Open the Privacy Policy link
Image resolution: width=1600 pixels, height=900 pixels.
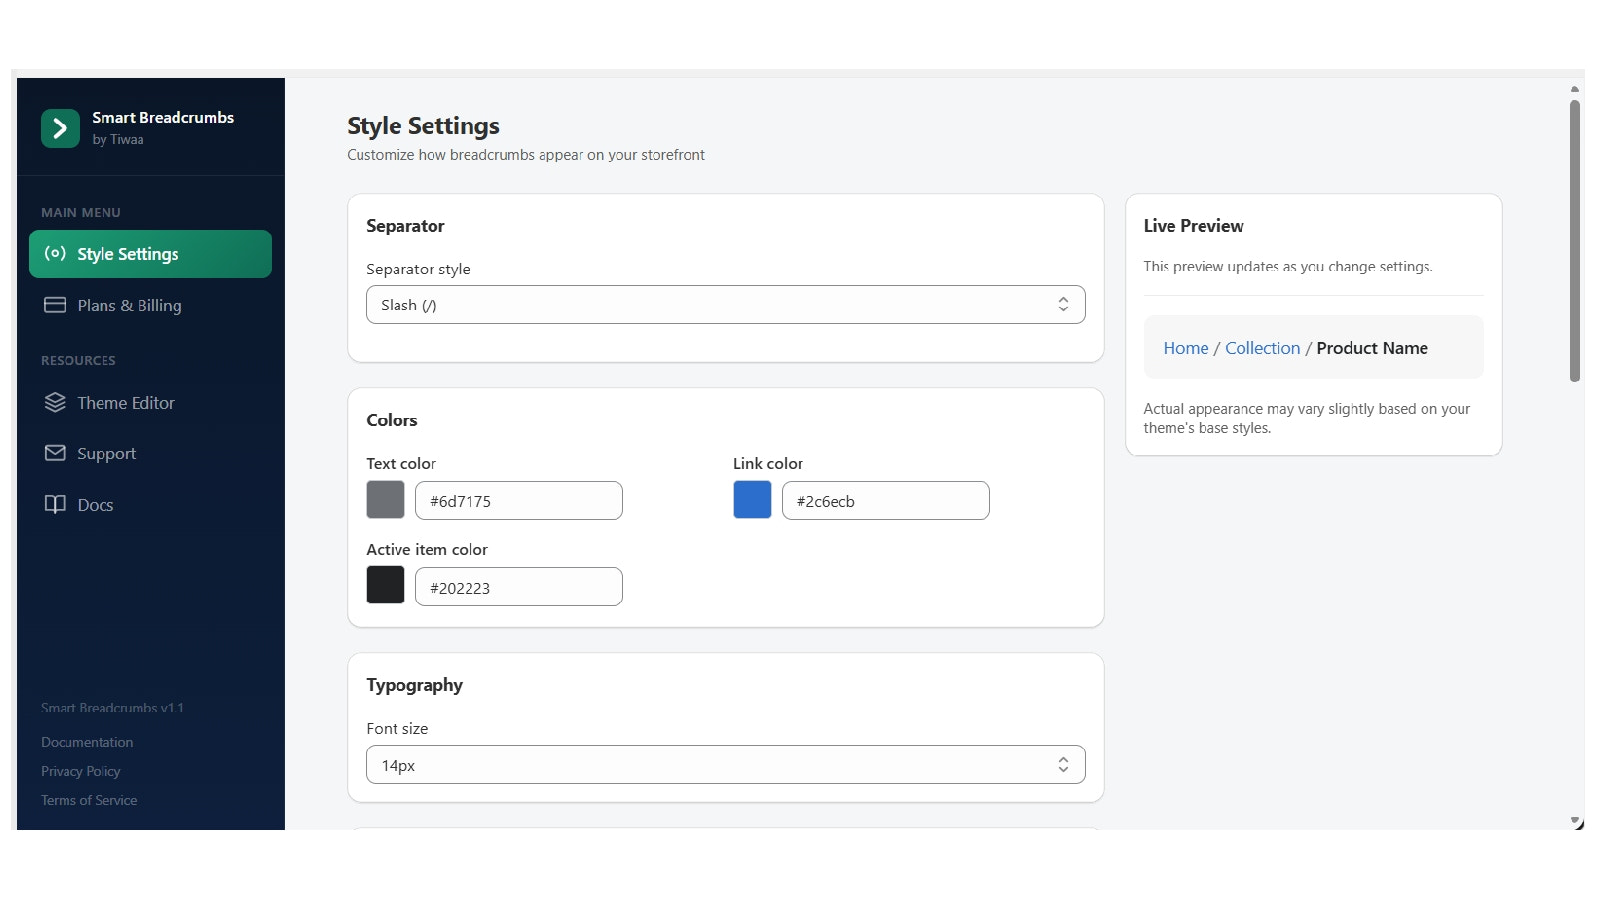pos(80,771)
